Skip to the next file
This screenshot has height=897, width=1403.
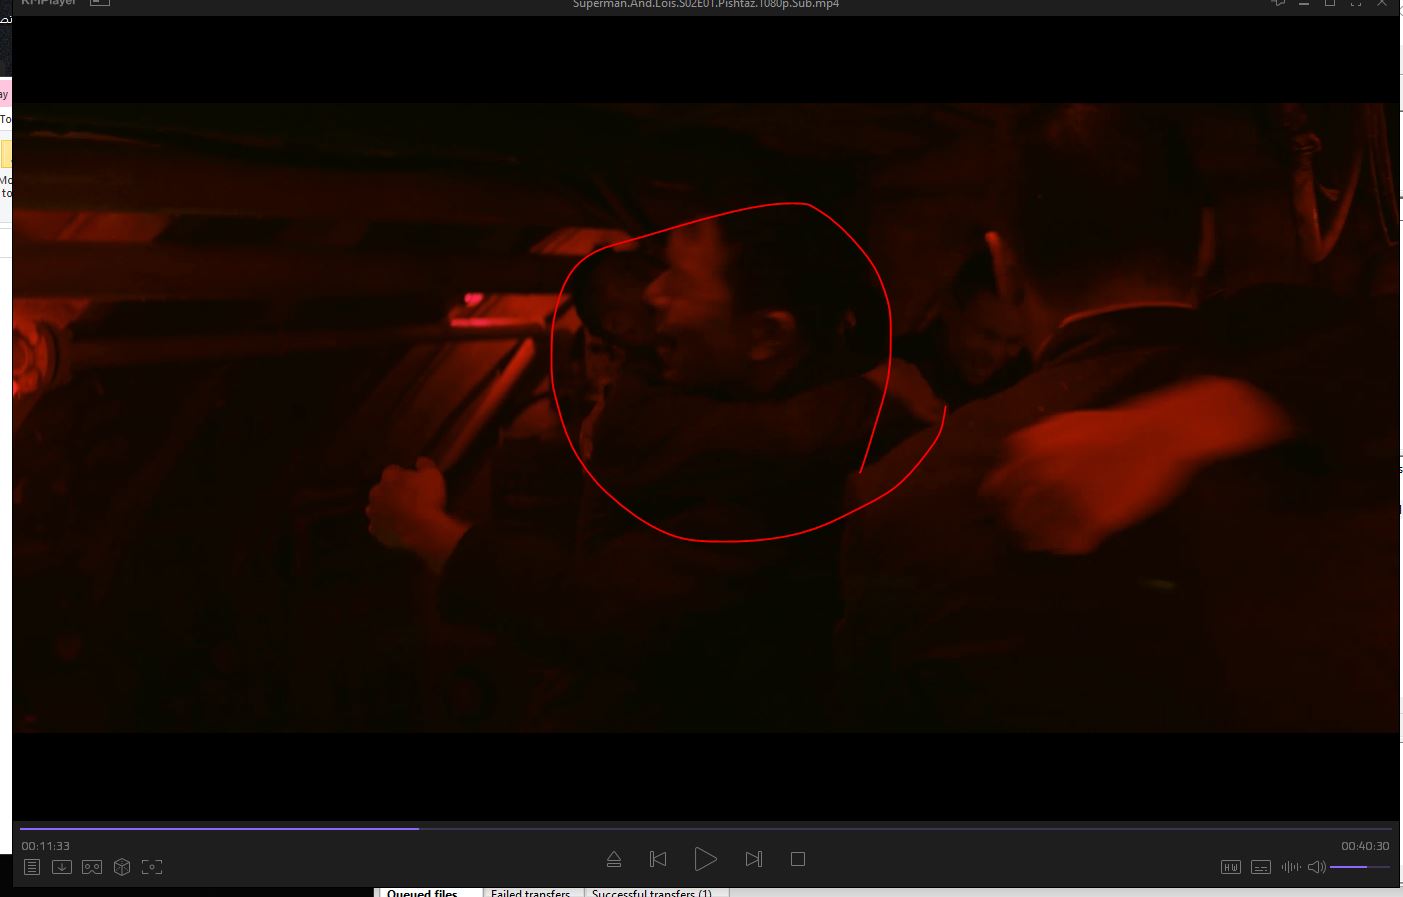pos(753,859)
